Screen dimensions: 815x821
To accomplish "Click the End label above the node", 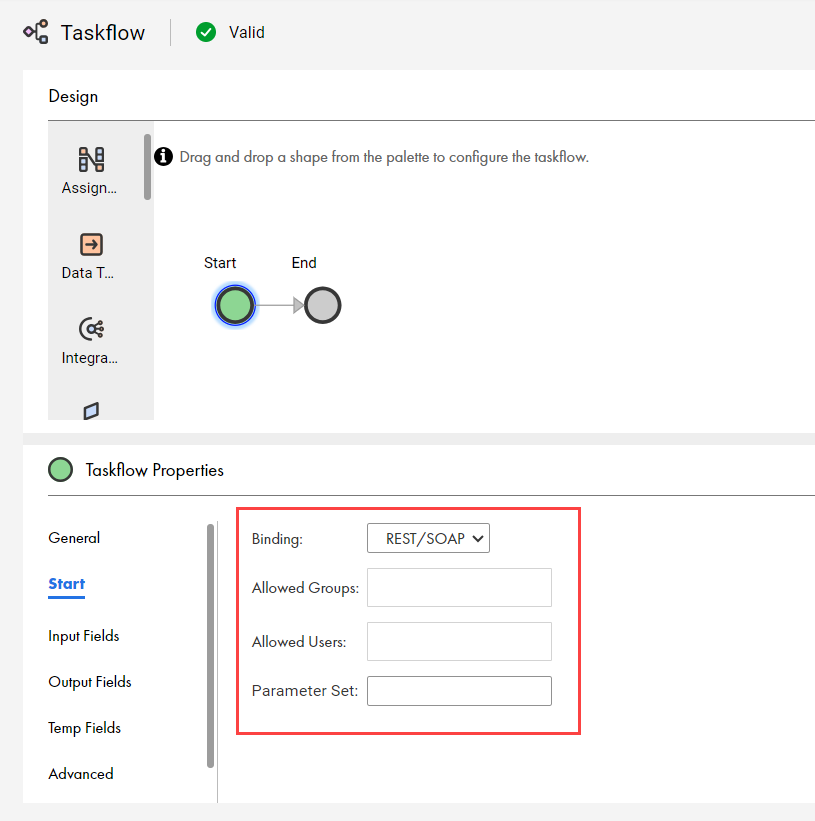I will (304, 262).
